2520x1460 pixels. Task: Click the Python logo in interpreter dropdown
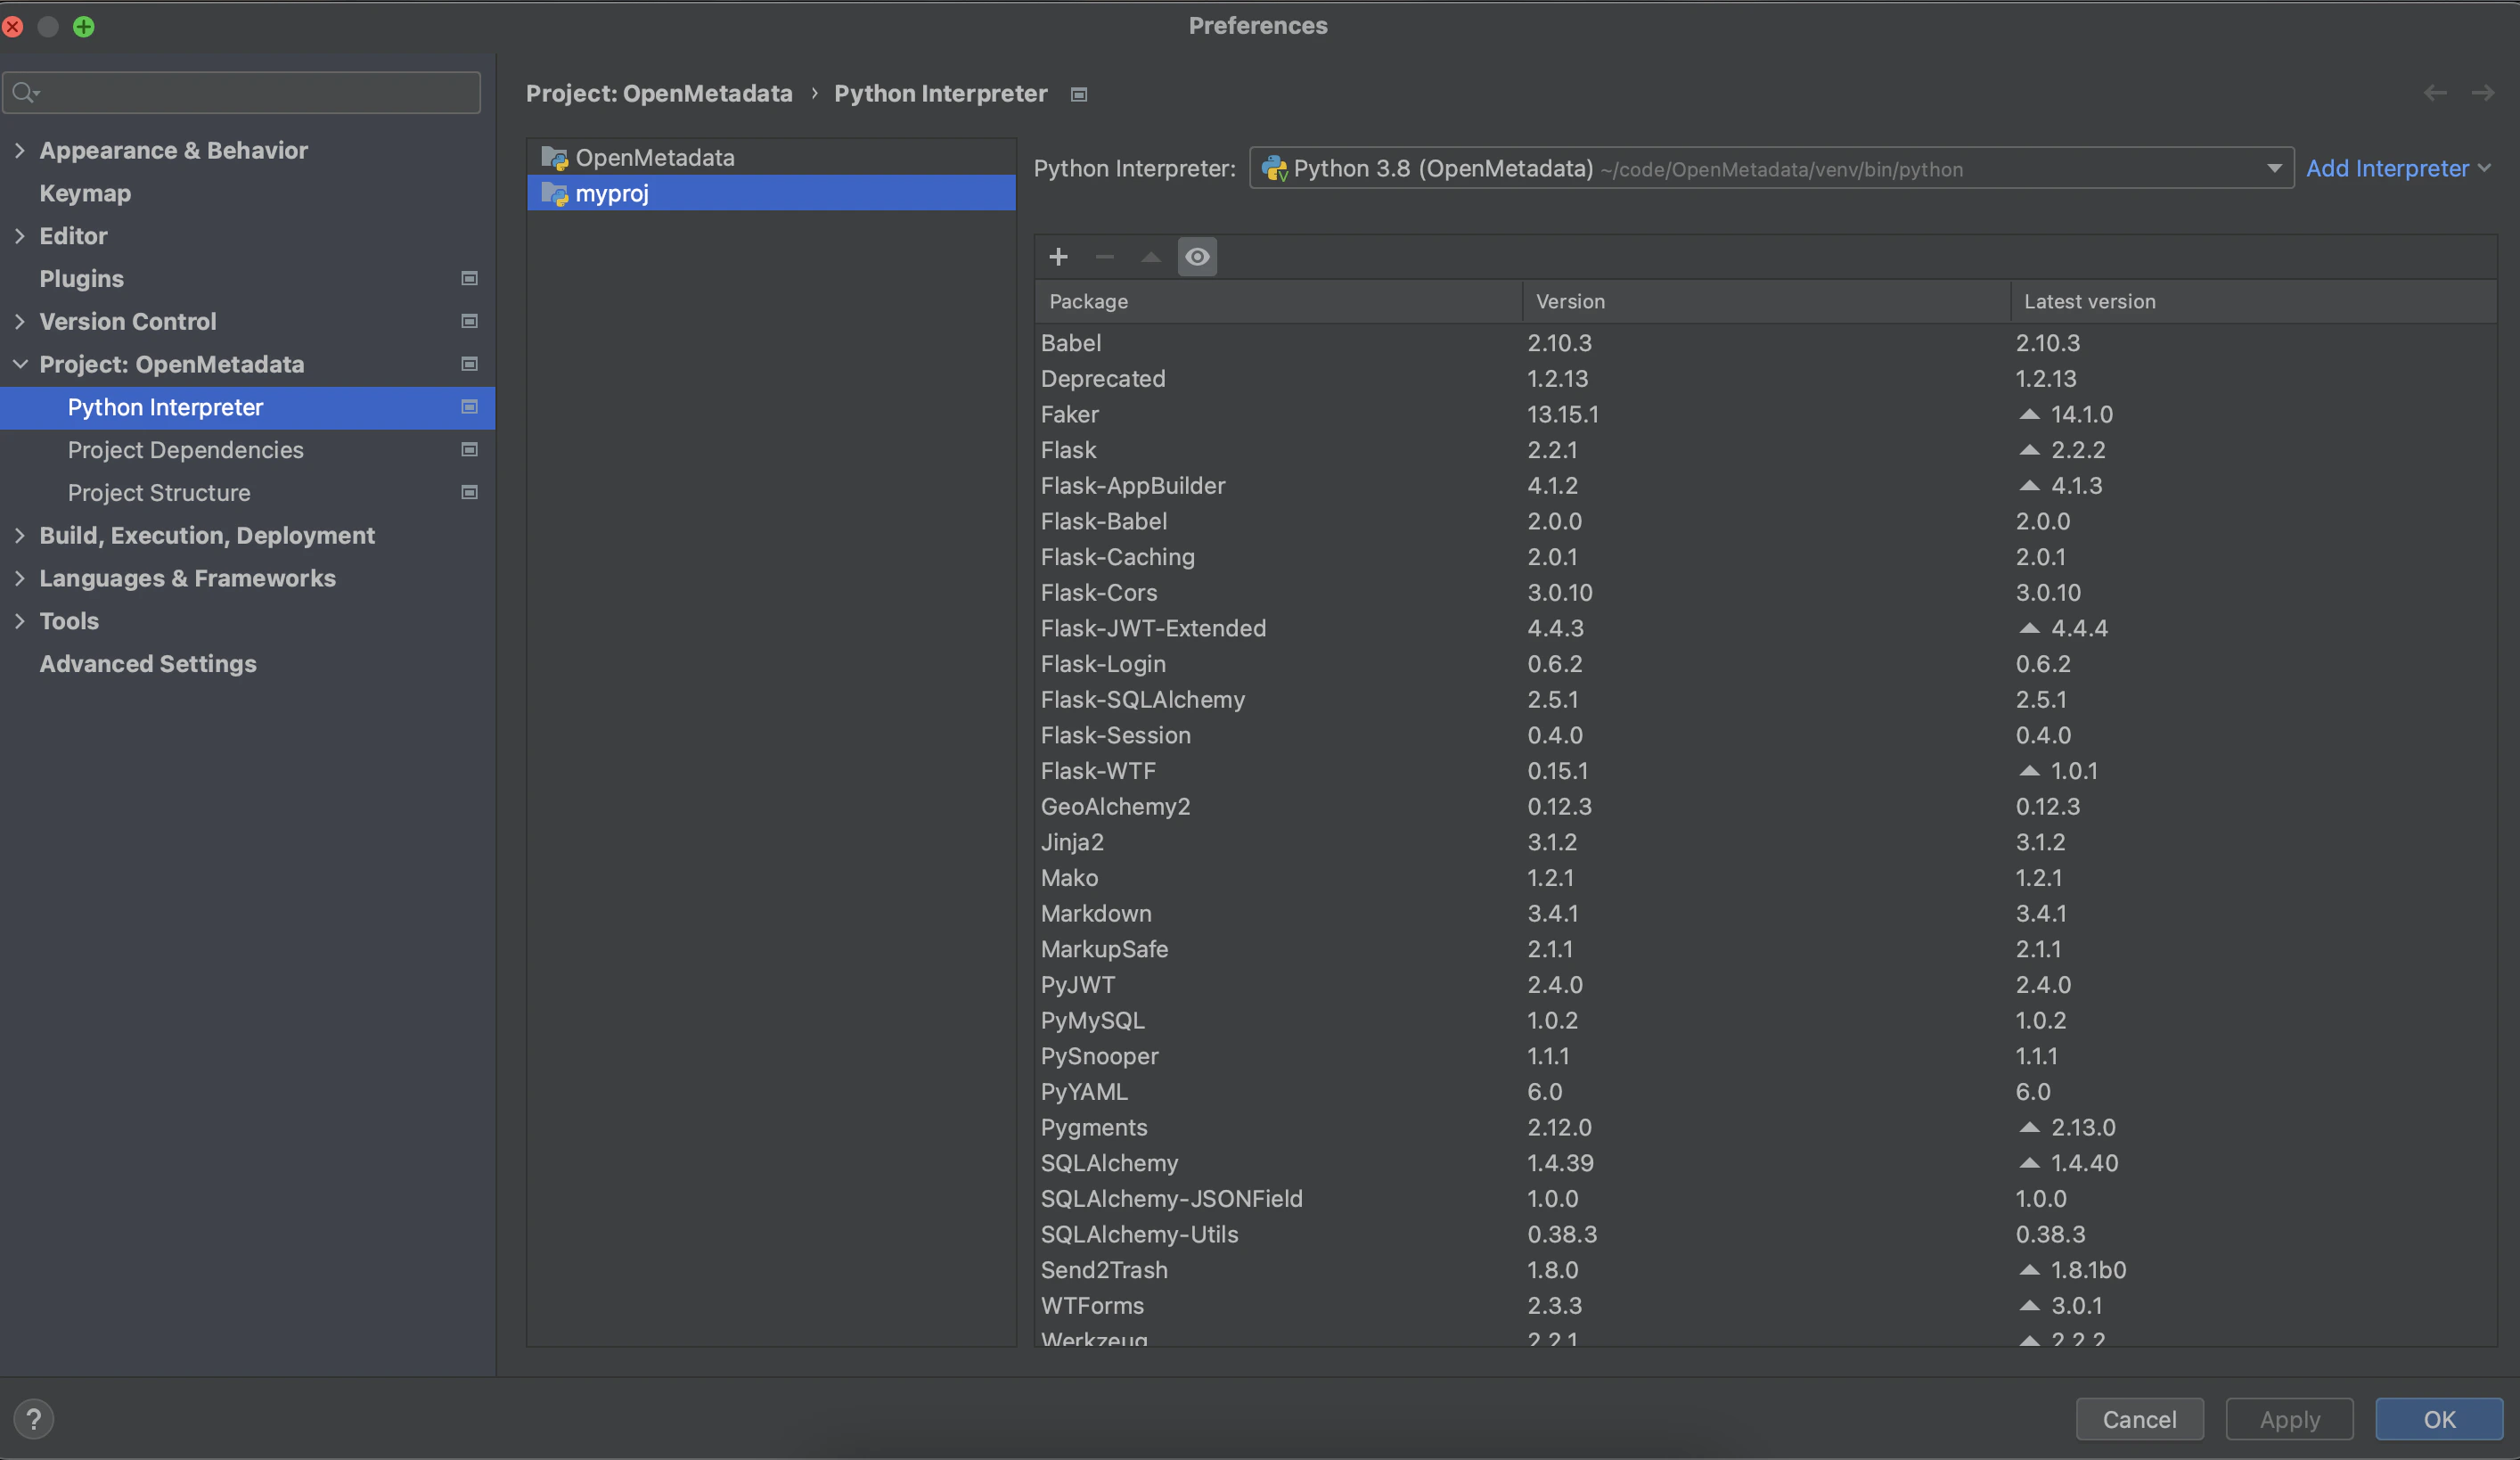click(x=1274, y=169)
